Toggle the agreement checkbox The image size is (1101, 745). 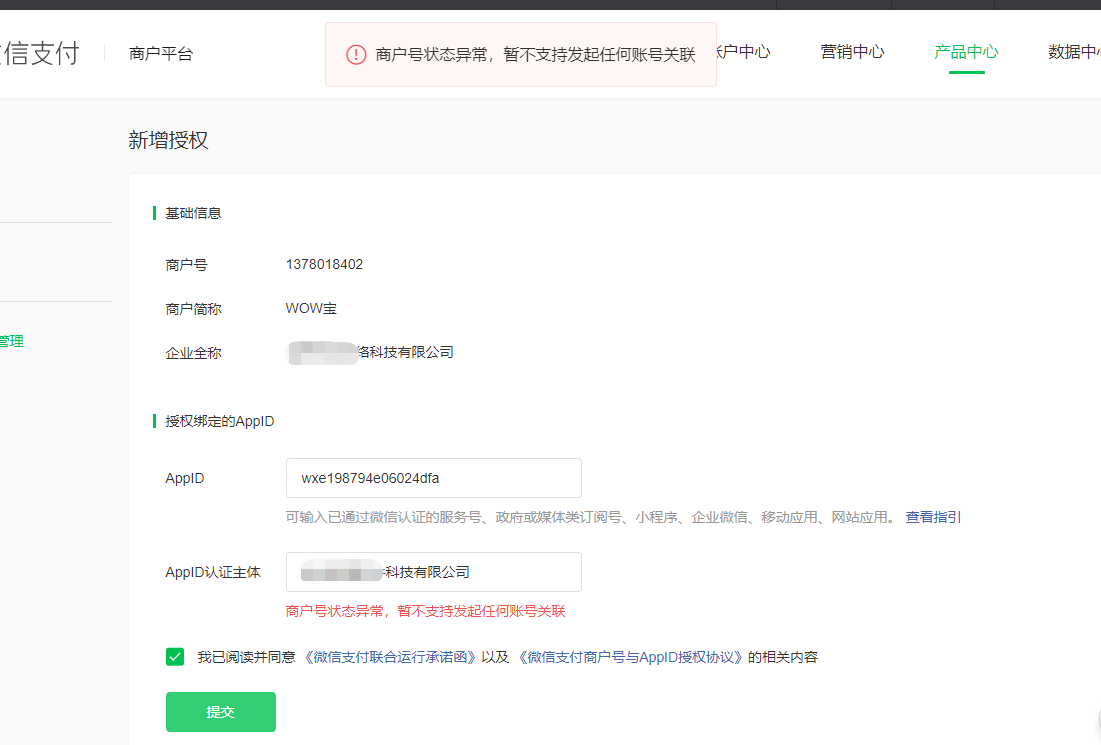[x=175, y=657]
